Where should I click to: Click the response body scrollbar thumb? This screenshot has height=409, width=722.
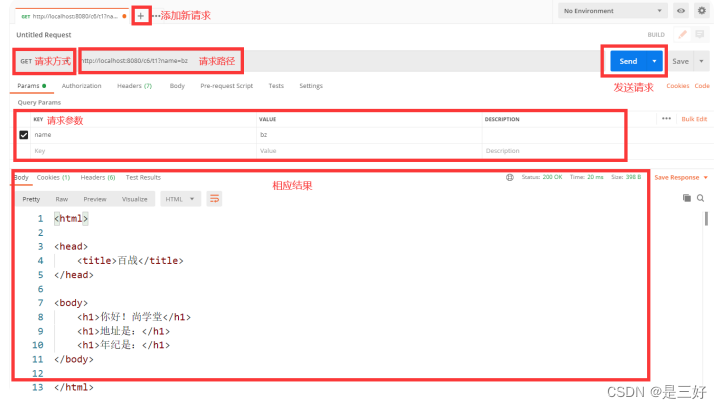click(x=706, y=219)
